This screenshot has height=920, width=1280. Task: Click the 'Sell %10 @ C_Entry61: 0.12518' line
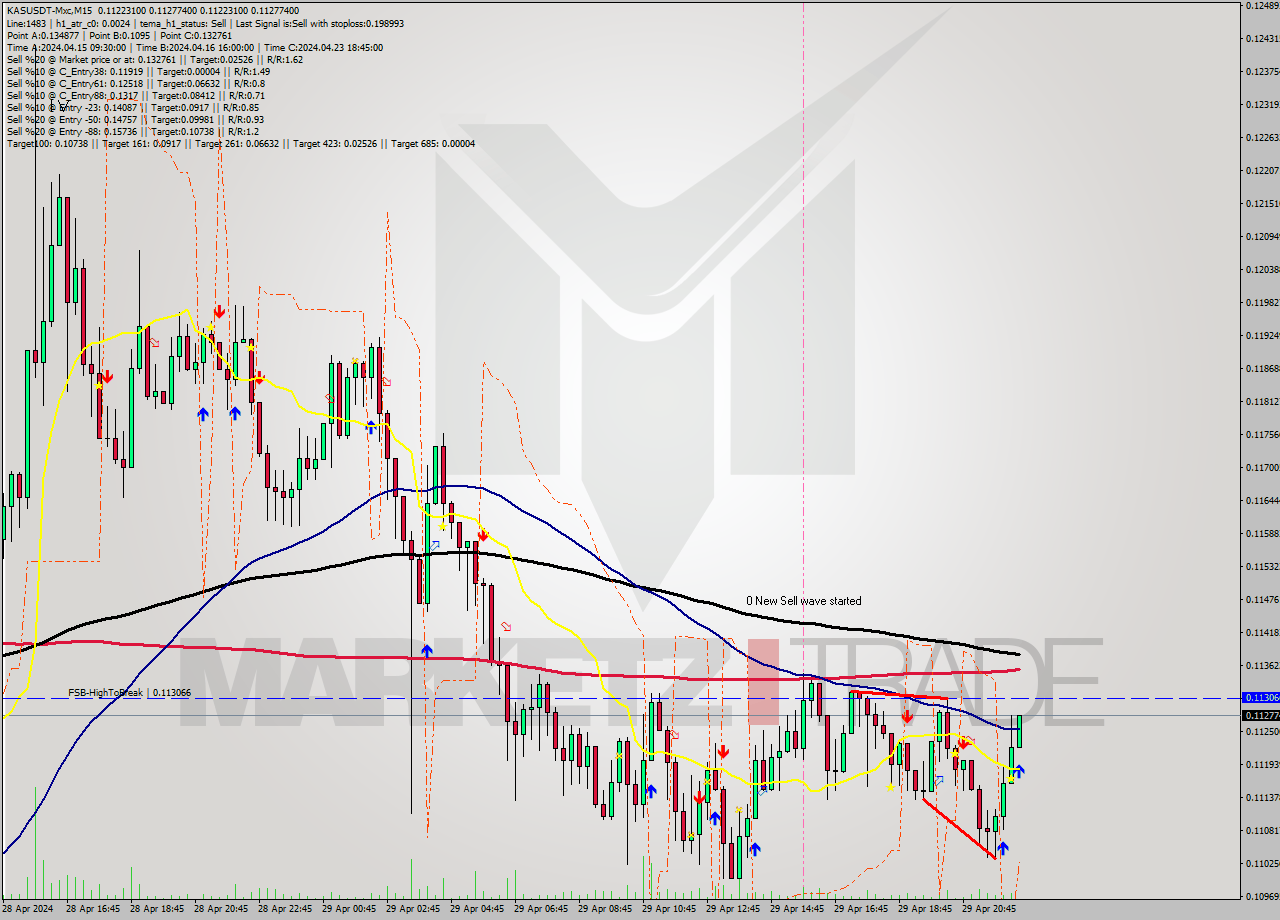135,82
